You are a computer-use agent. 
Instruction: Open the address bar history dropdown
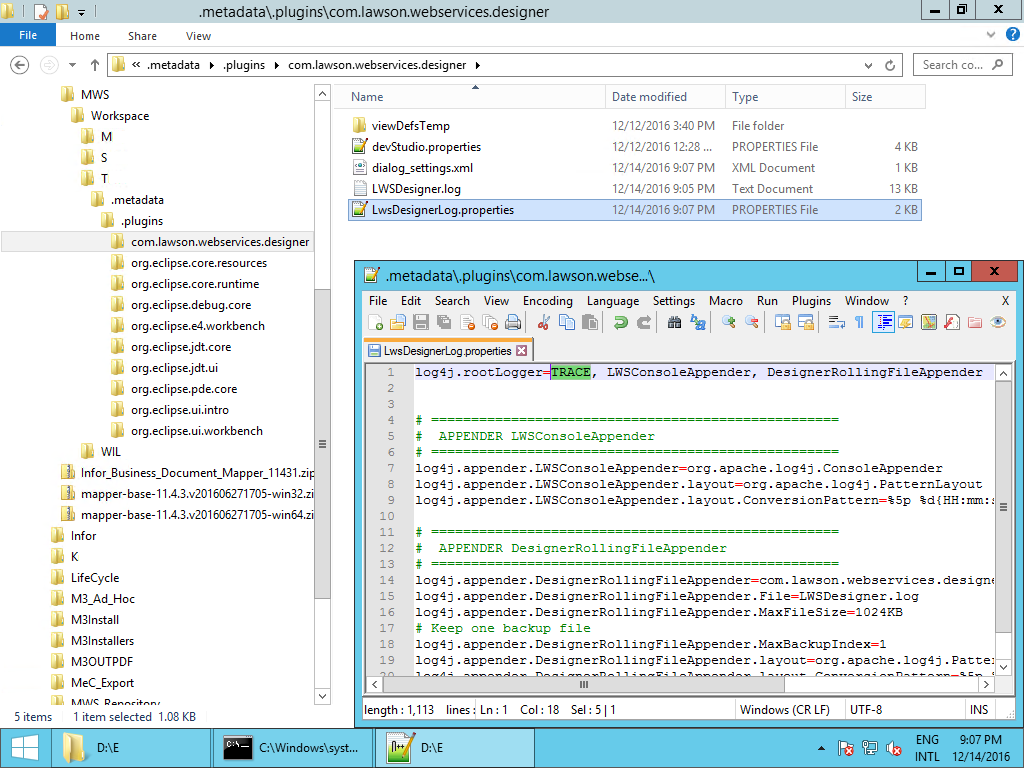[869, 65]
